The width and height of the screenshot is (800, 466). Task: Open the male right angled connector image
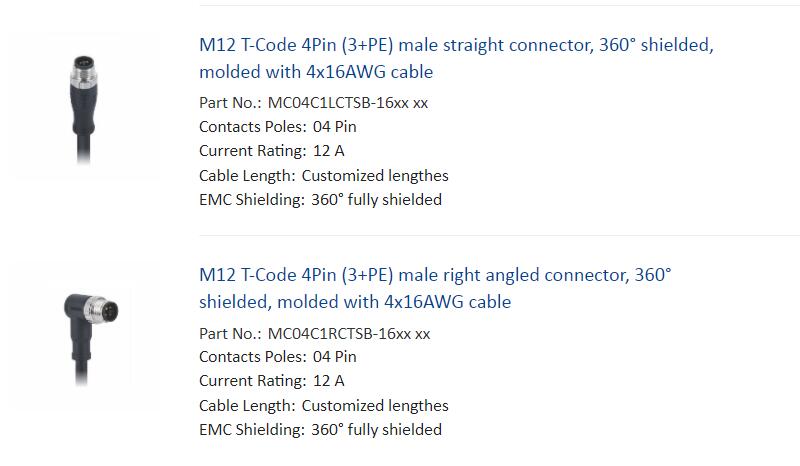click(84, 337)
